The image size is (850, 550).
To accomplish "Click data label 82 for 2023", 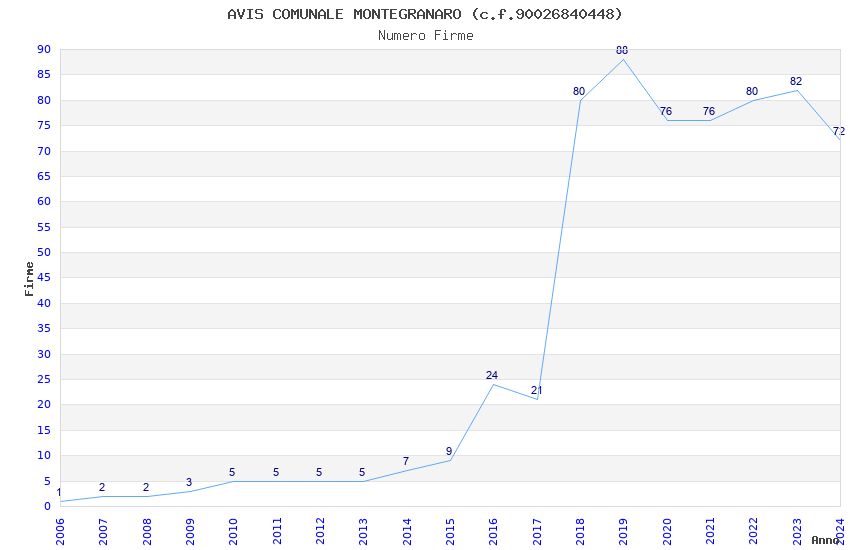I will (795, 81).
